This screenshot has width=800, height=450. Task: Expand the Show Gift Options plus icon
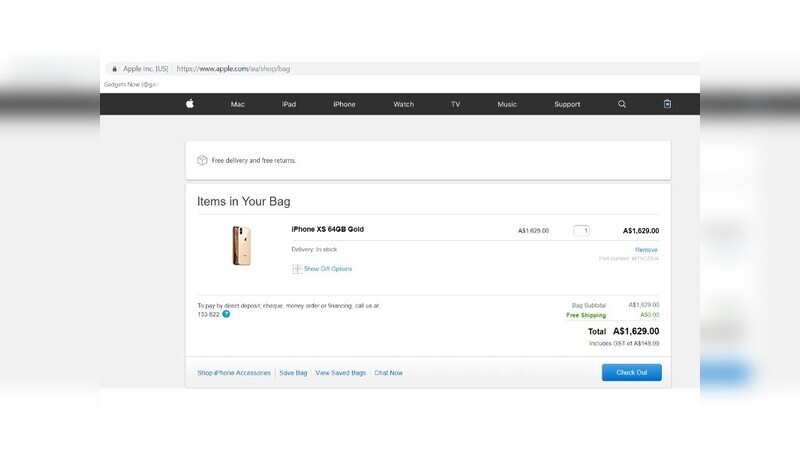[296, 269]
